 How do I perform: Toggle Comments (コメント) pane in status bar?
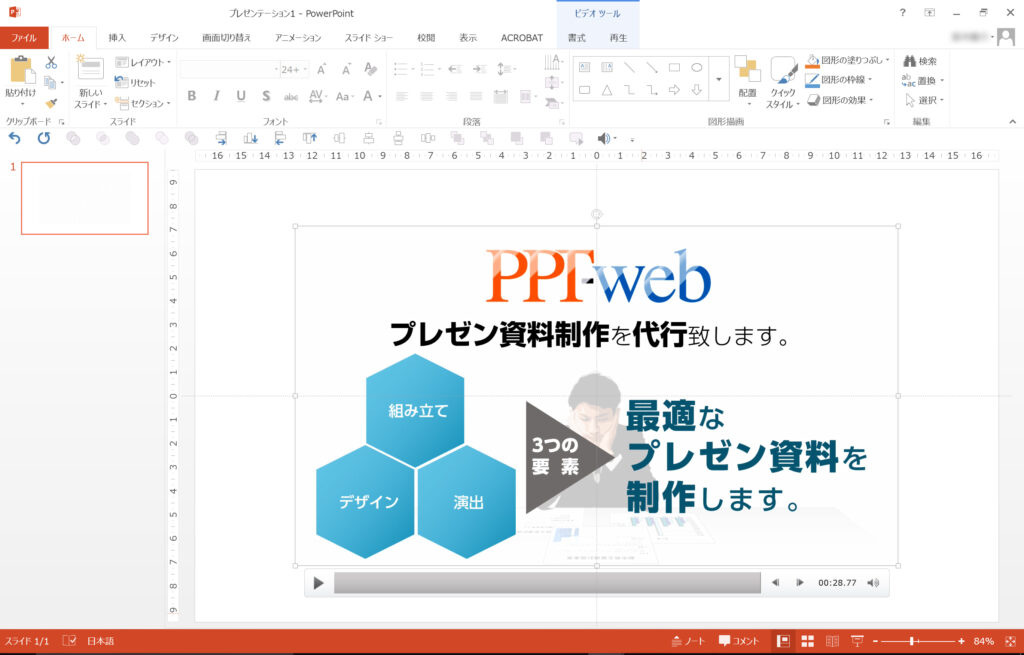(739, 641)
